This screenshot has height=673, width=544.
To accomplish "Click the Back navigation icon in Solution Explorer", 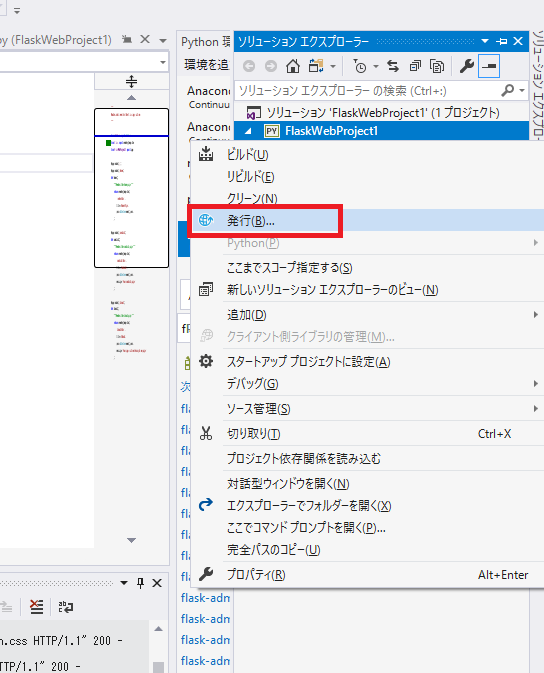I will tap(249, 66).
